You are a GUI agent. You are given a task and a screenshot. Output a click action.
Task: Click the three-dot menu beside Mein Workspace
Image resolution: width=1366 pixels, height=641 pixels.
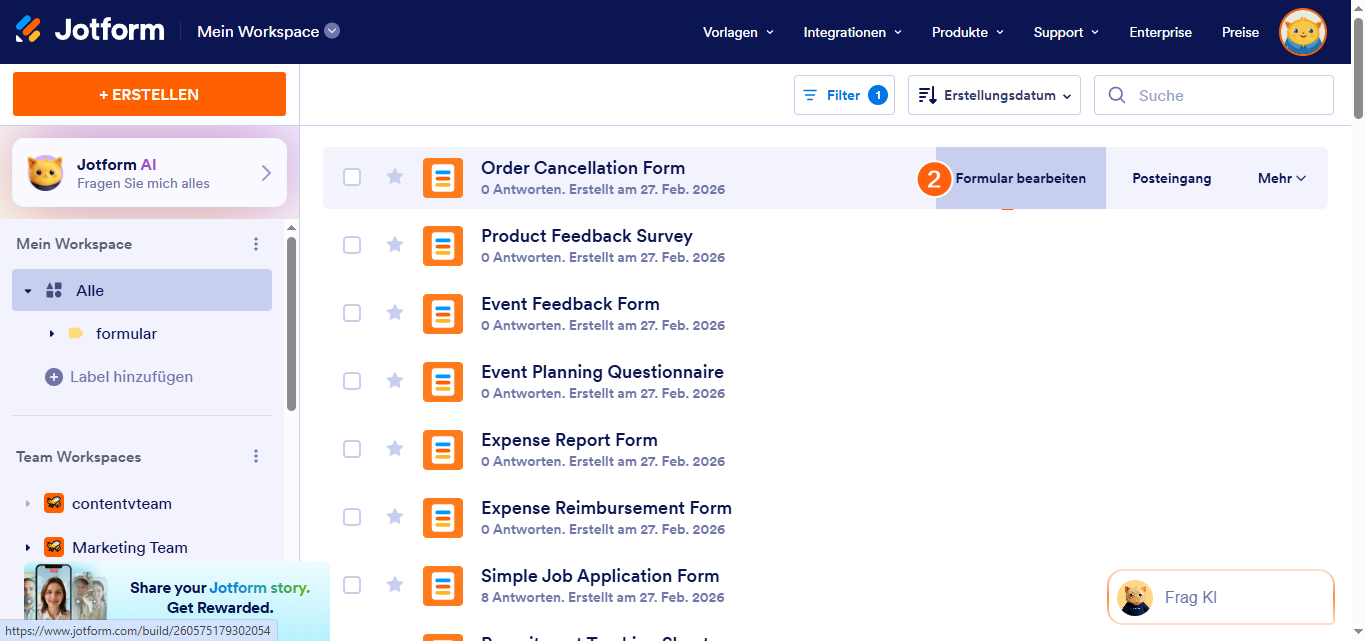[x=256, y=243]
